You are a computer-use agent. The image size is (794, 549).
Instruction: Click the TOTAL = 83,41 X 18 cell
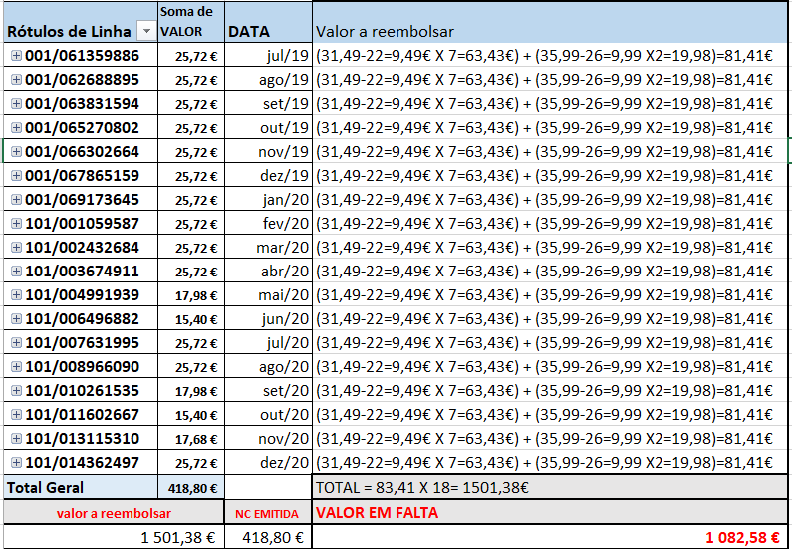click(x=550, y=488)
